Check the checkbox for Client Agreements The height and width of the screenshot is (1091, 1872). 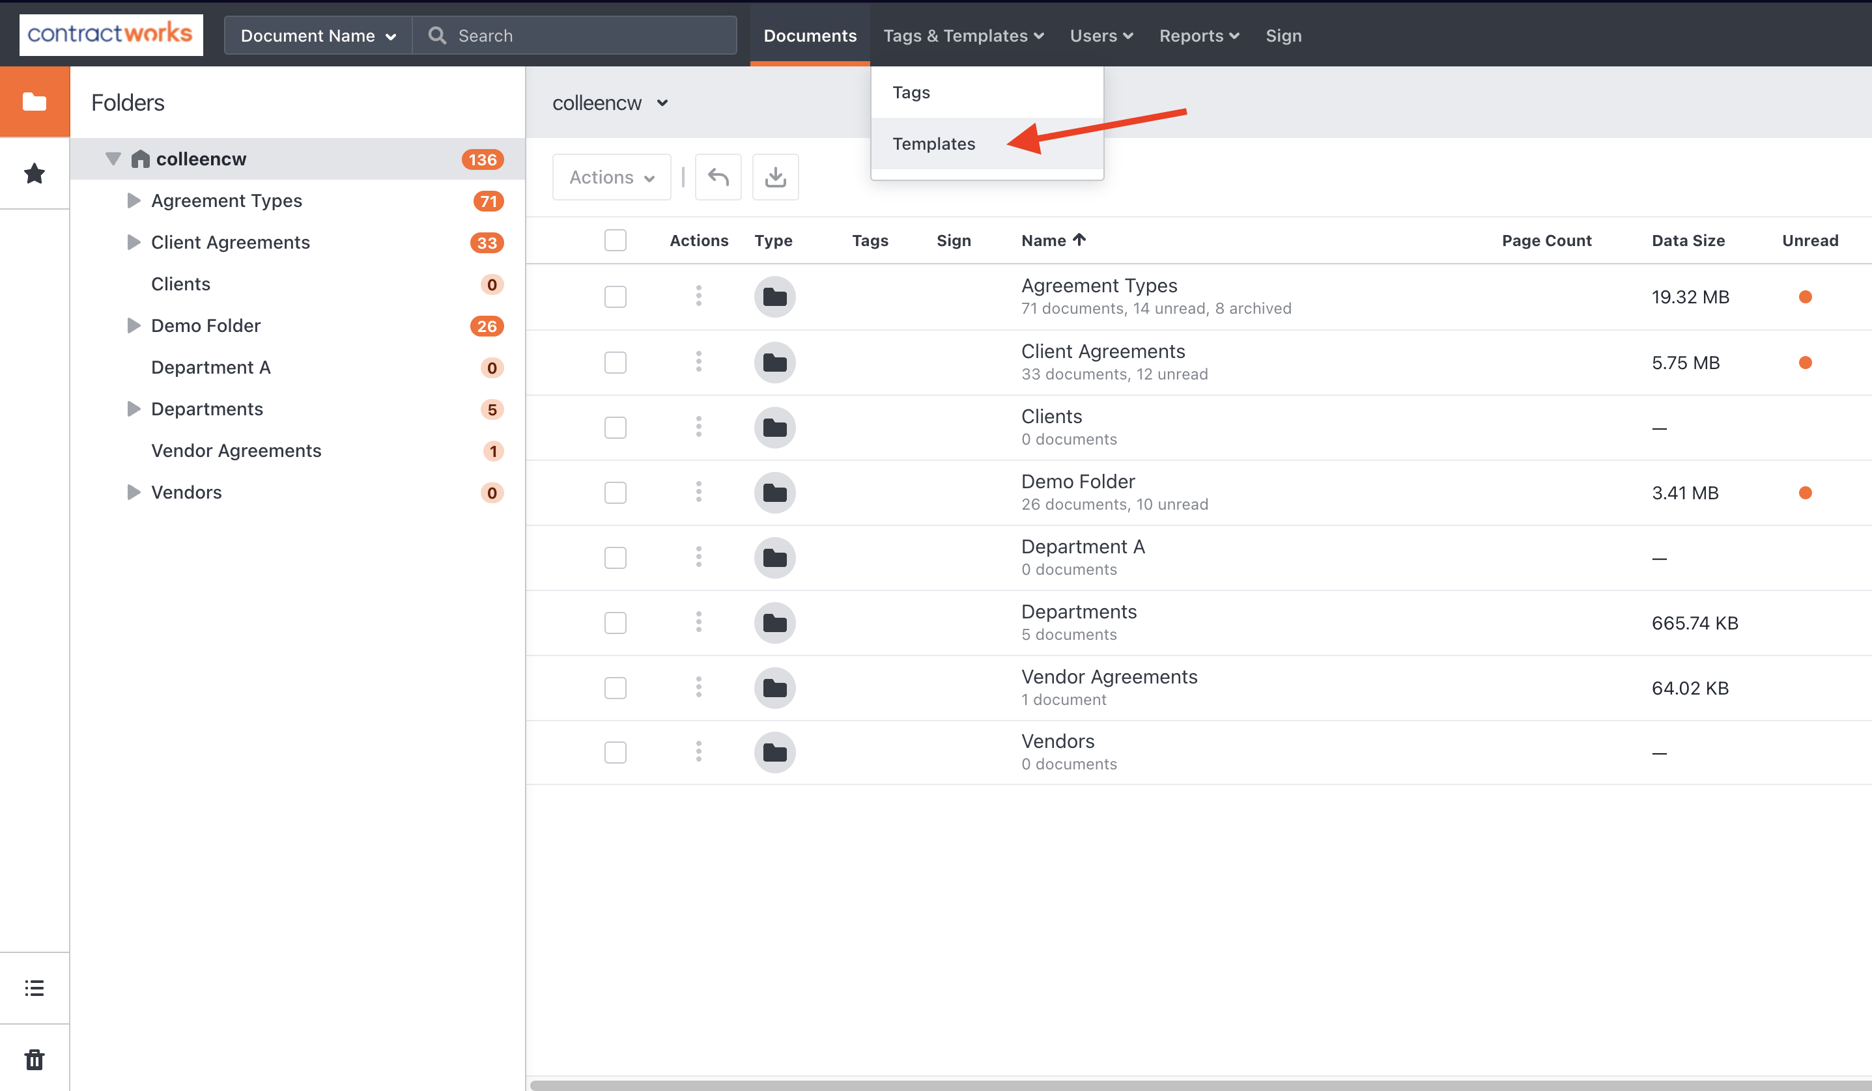(x=615, y=362)
